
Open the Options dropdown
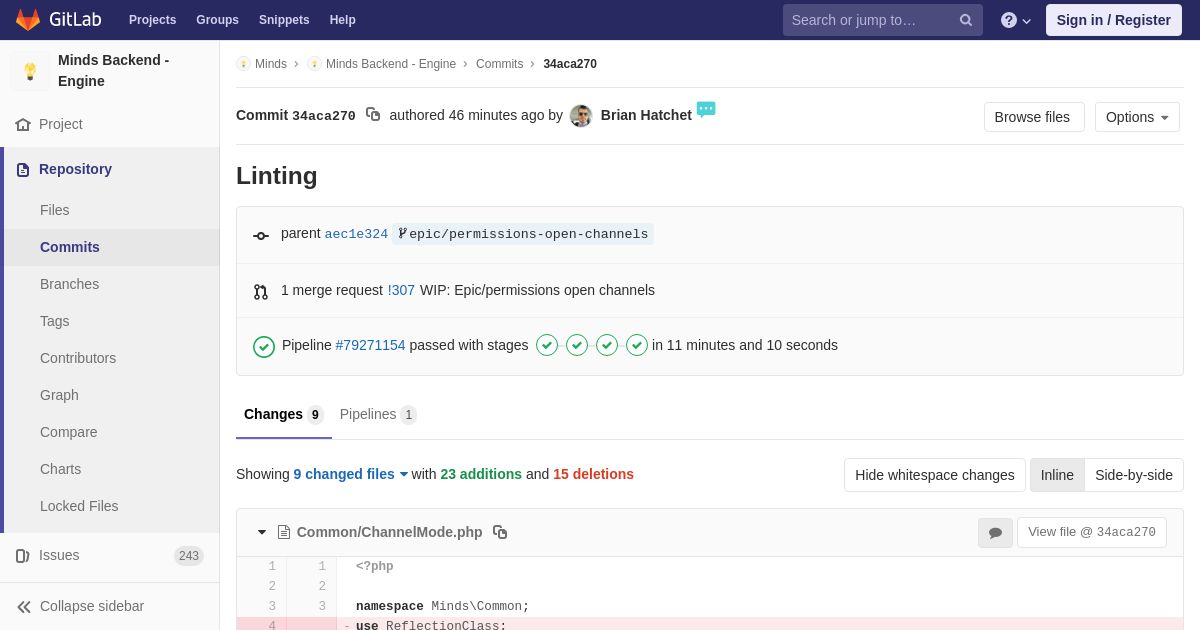pyautogui.click(x=1137, y=117)
